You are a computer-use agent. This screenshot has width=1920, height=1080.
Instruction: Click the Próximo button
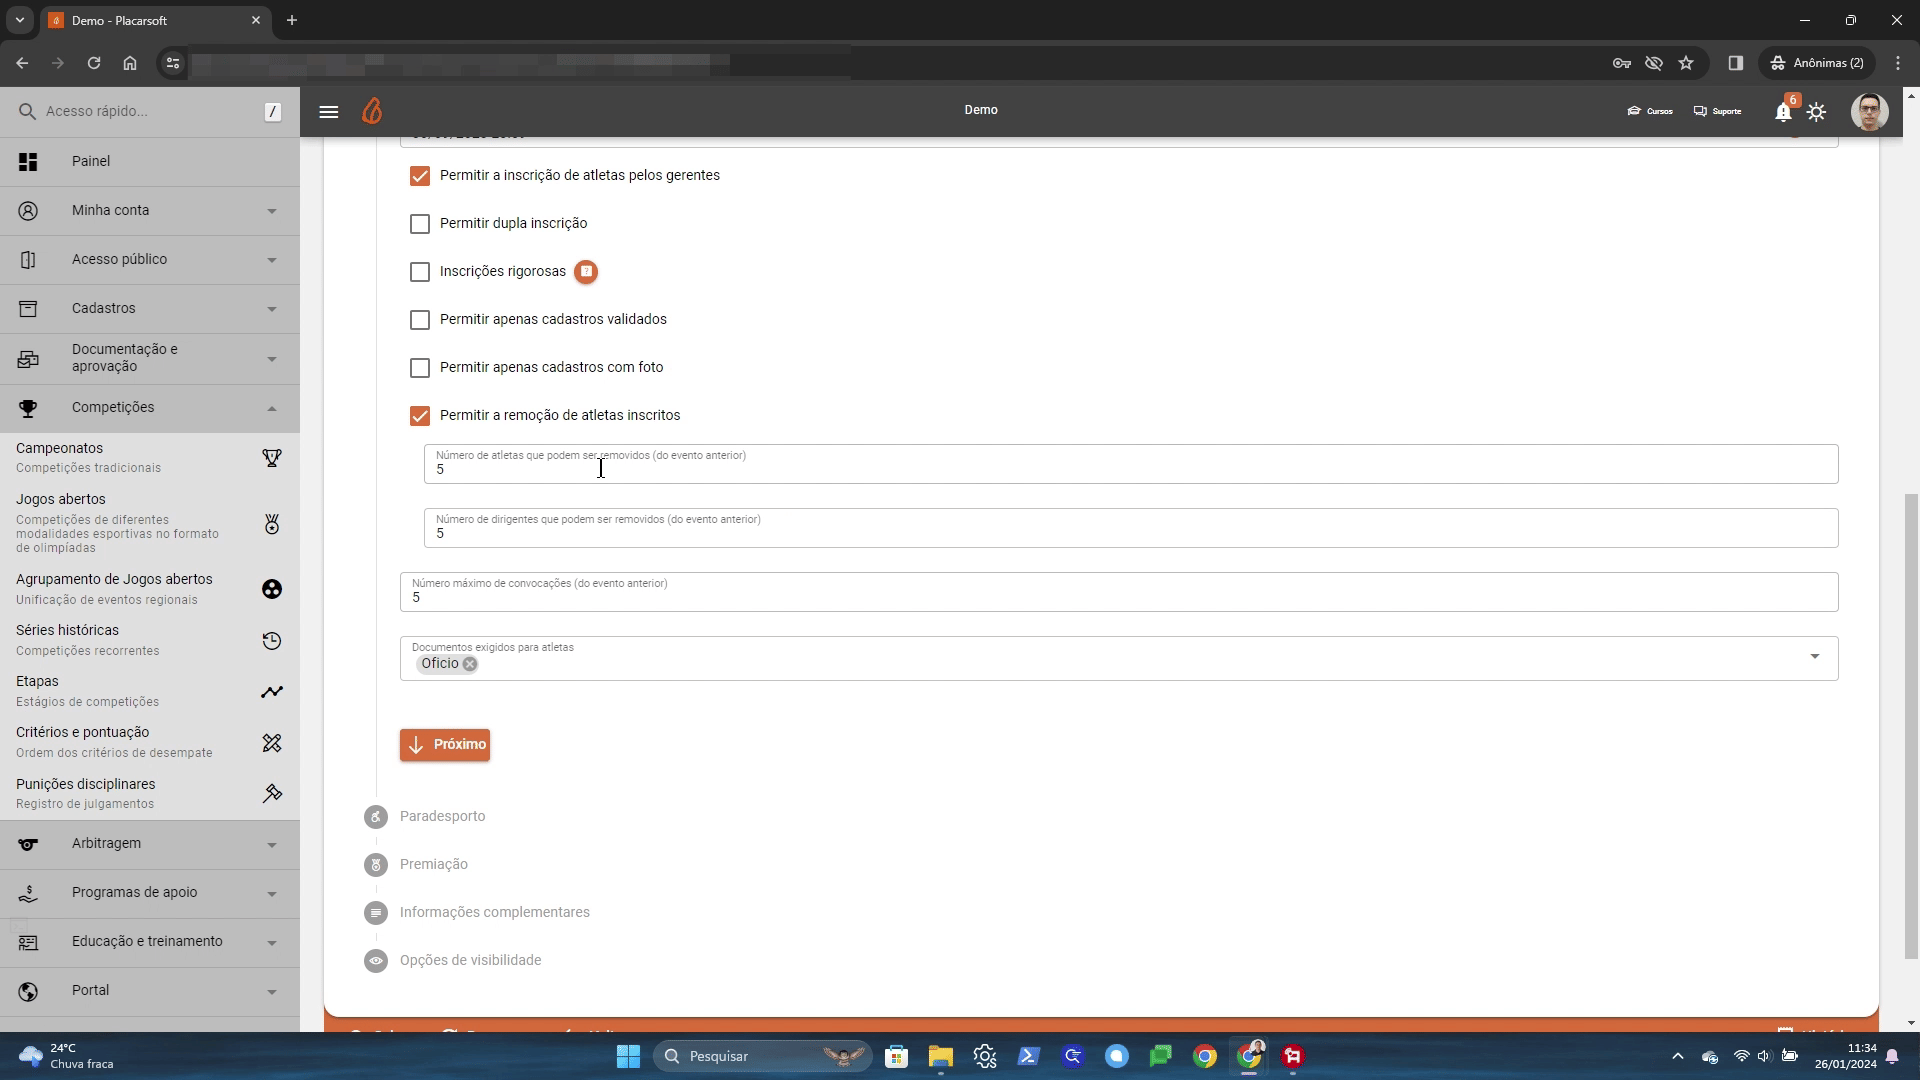pyautogui.click(x=445, y=745)
